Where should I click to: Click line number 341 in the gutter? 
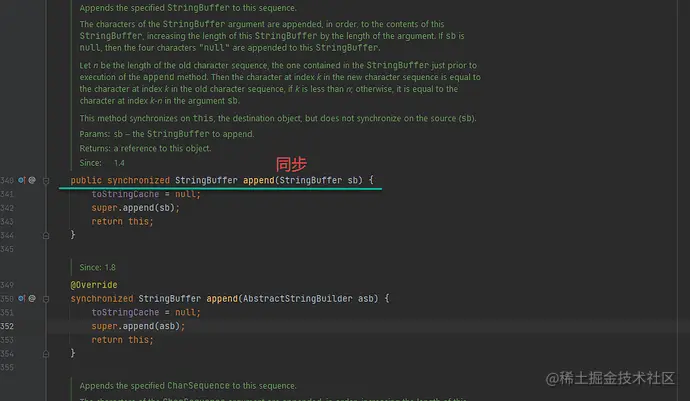coord(7,194)
